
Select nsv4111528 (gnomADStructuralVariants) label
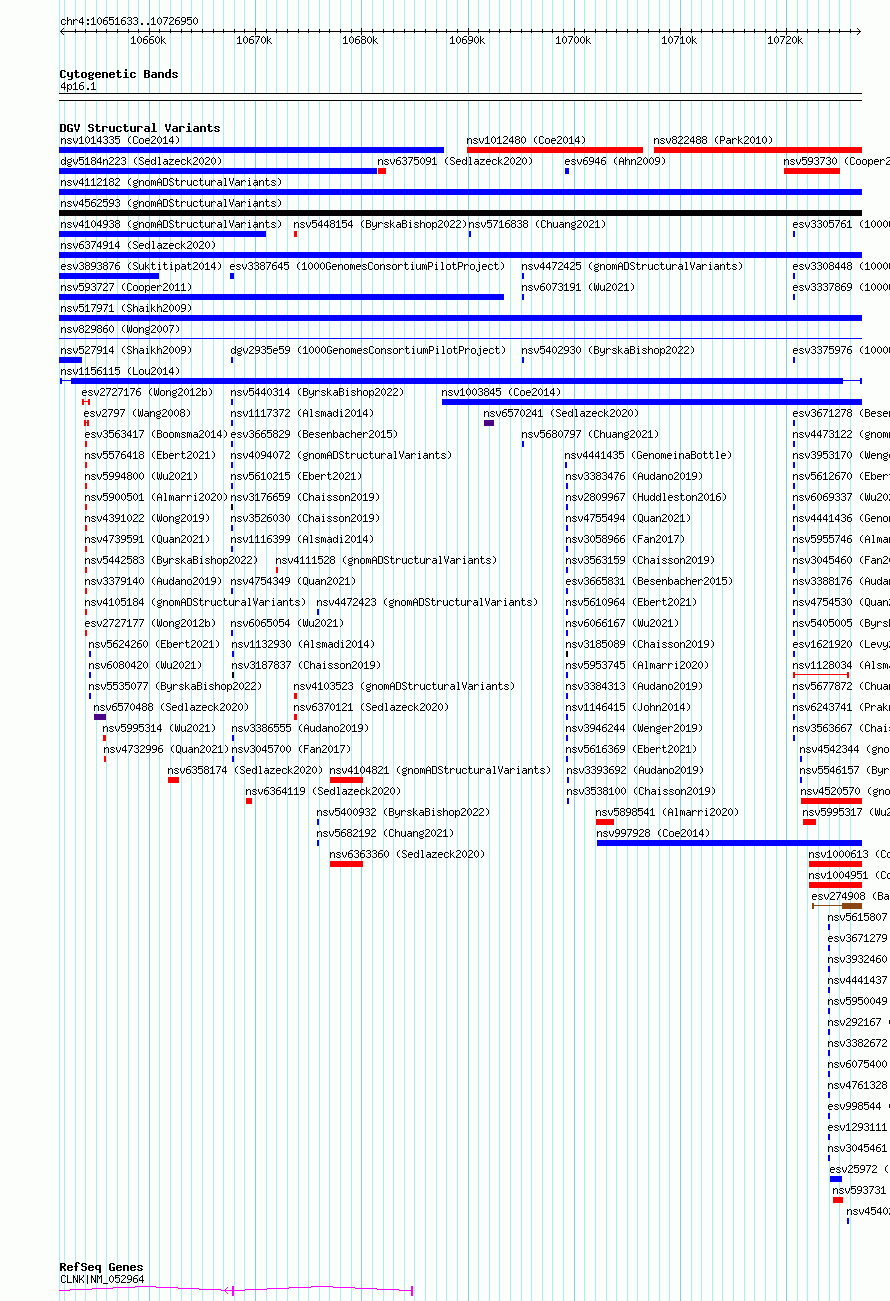386,560
